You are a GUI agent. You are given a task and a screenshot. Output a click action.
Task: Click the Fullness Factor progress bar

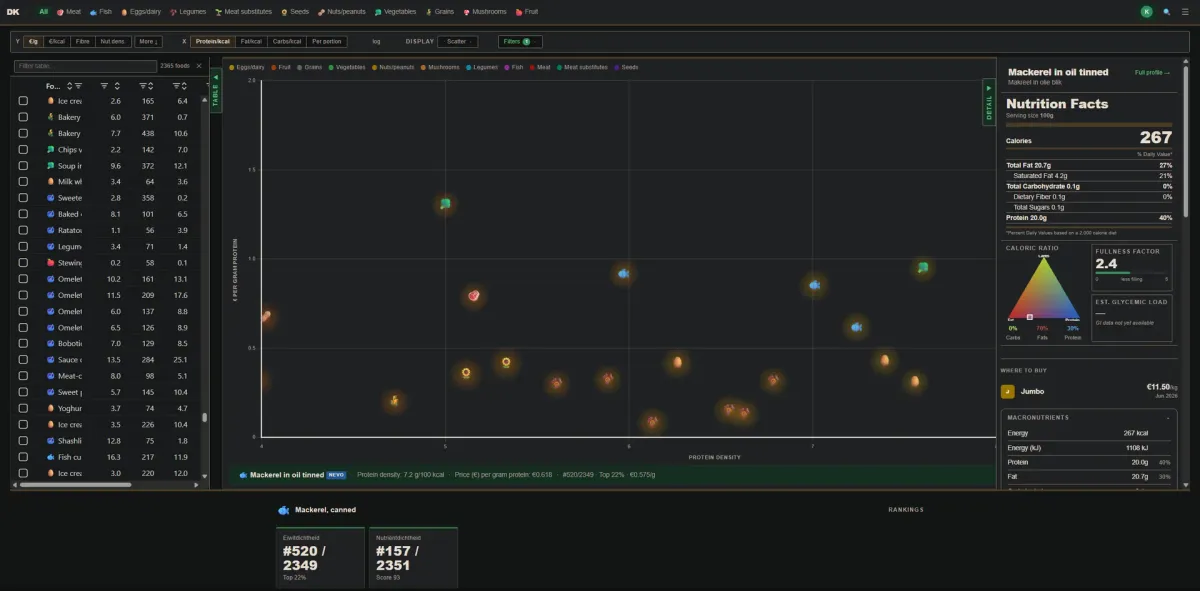pyautogui.click(x=1132, y=273)
